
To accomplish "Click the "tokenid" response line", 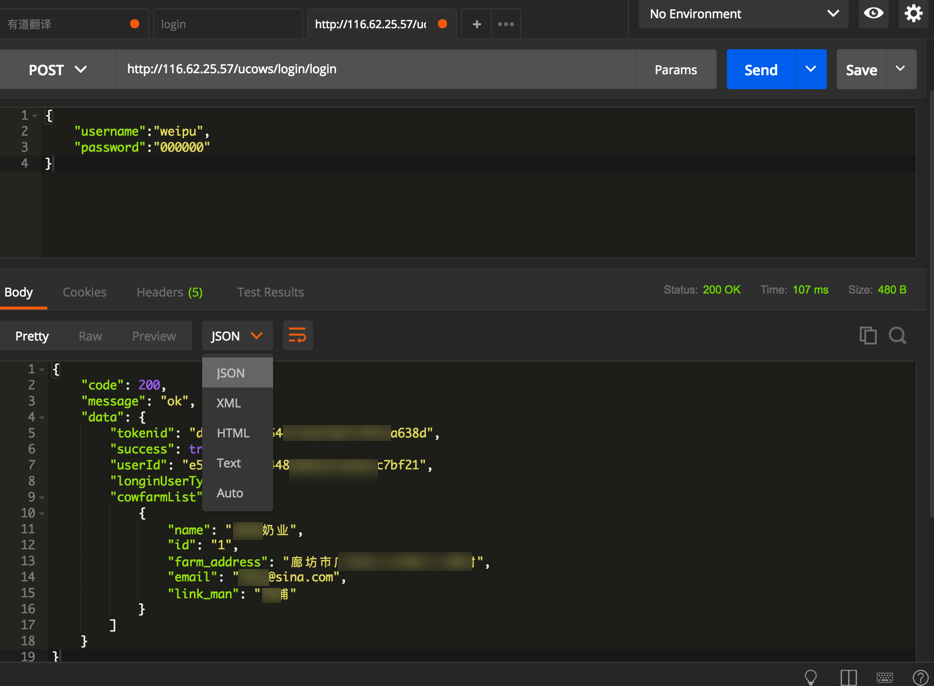I will 275,434.
